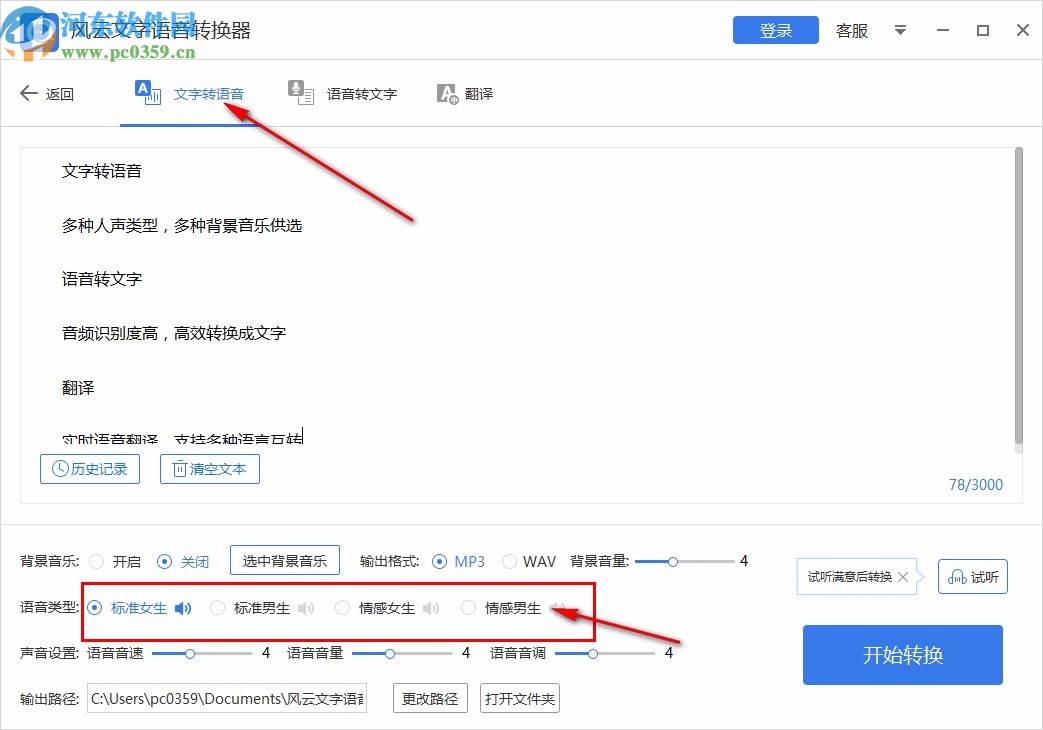This screenshot has height=730, width=1043.
Task: Clear text using the 清空文本 trash icon
Action: point(180,469)
